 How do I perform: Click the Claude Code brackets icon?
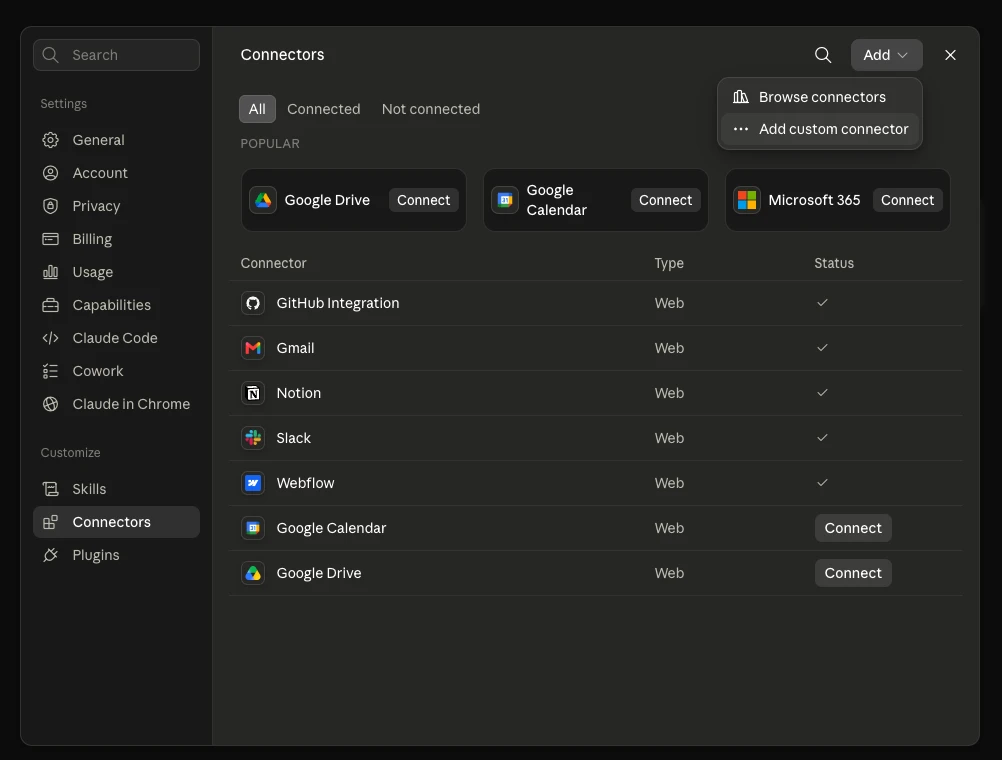[x=50, y=338]
